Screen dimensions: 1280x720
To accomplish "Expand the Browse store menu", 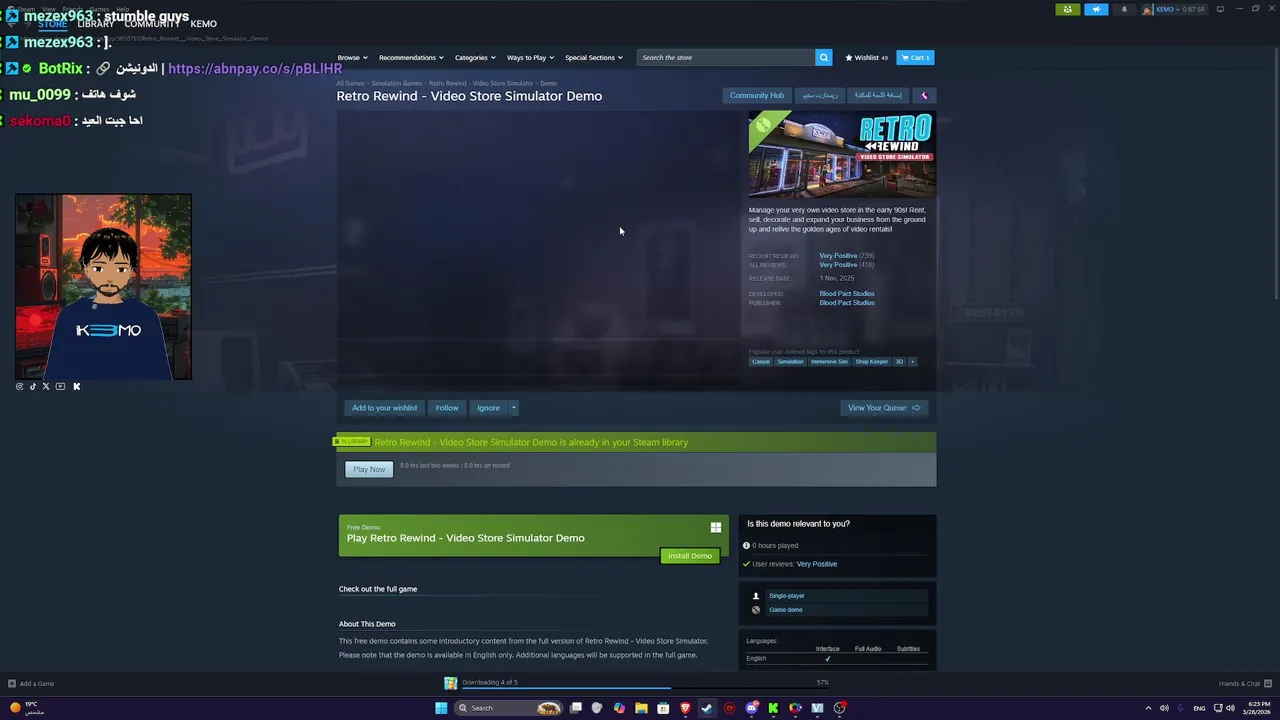I will 352,57.
